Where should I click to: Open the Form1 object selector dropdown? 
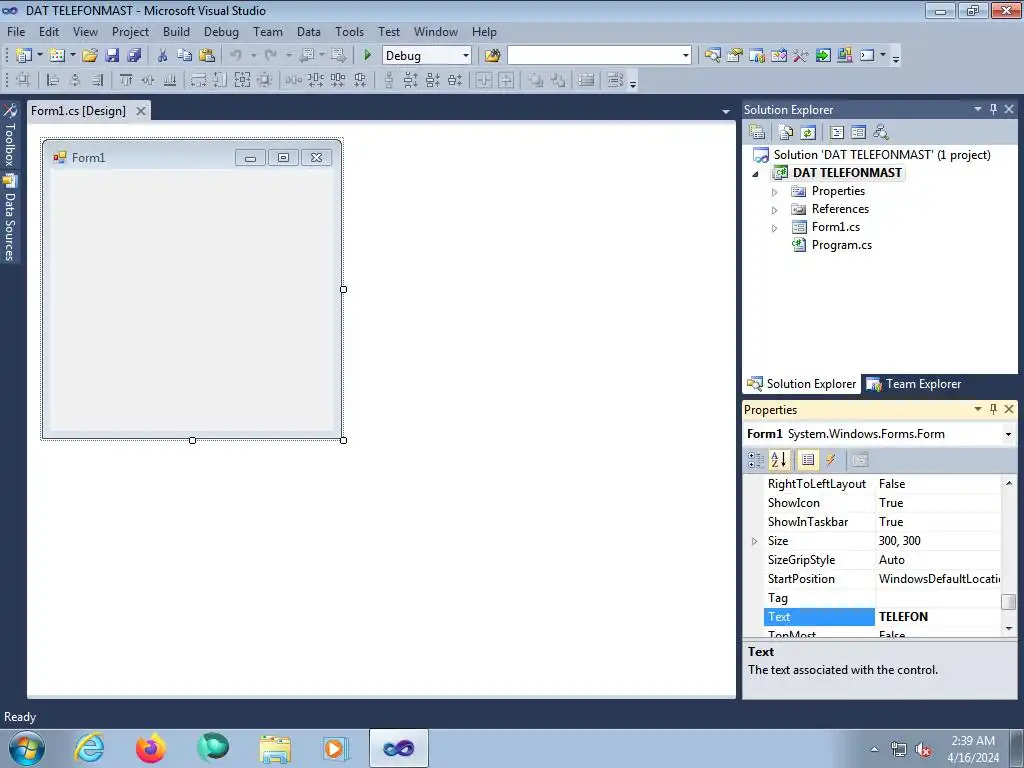[1008, 434]
